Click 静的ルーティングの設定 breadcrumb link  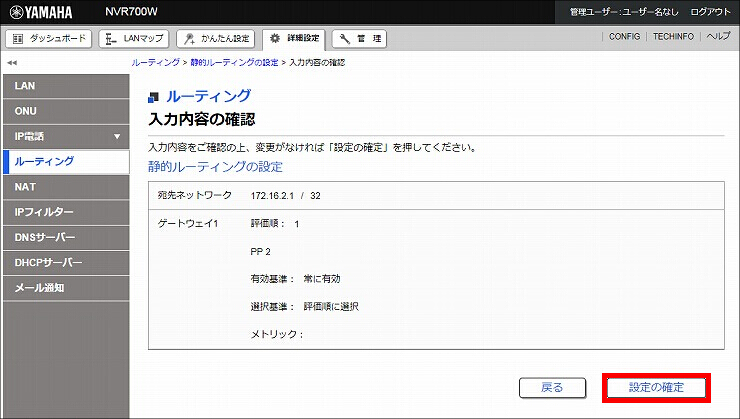coord(235,63)
